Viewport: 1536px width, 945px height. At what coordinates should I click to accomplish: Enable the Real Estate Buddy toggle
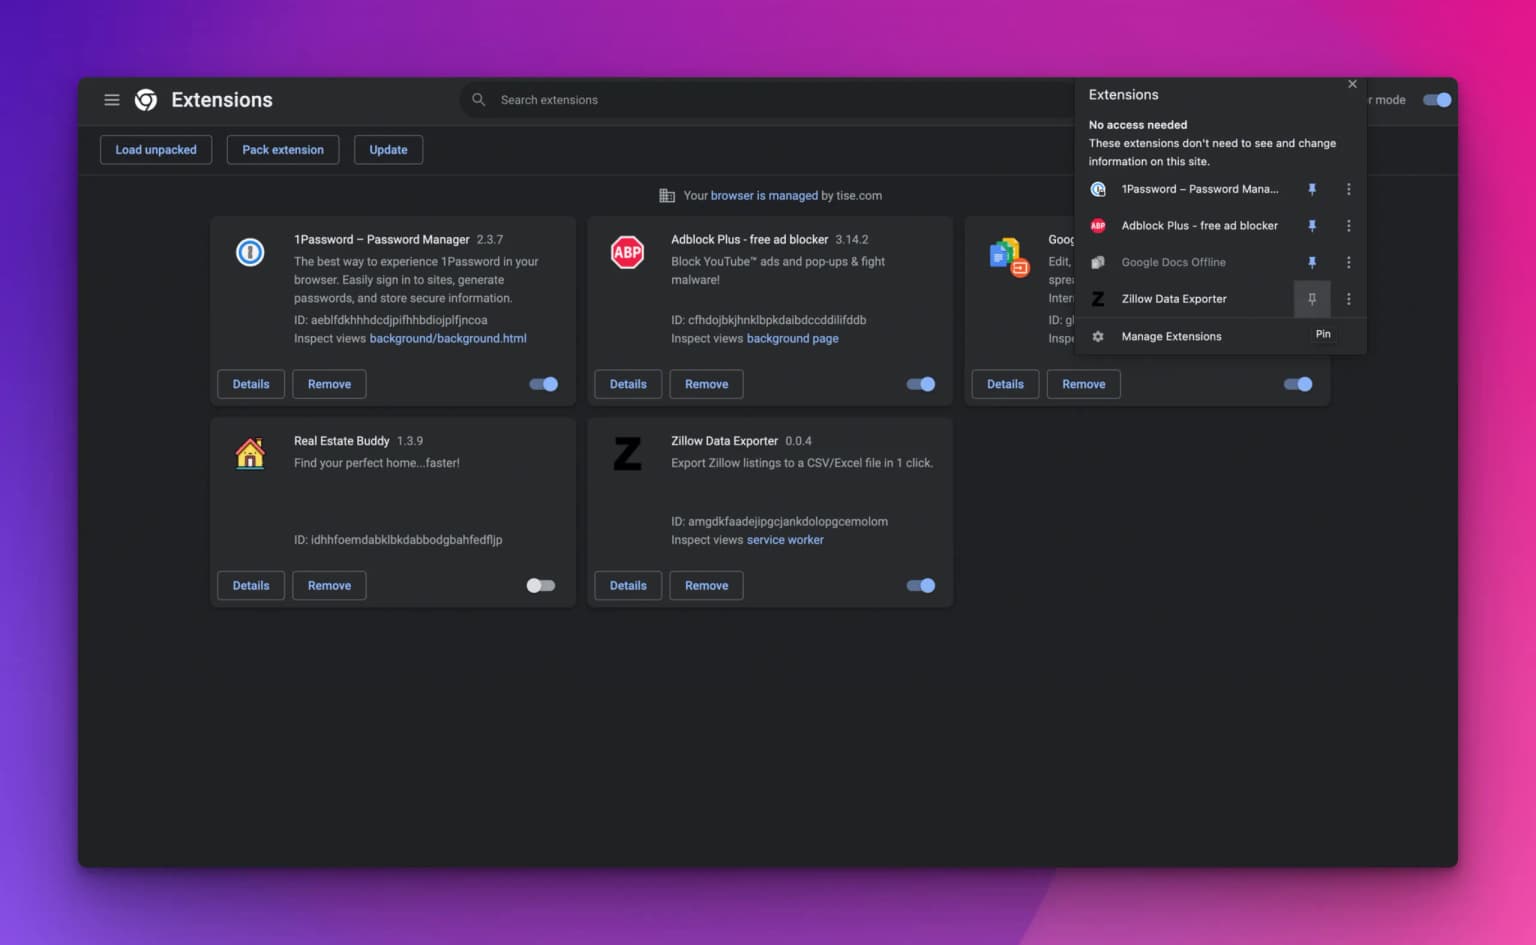point(541,586)
